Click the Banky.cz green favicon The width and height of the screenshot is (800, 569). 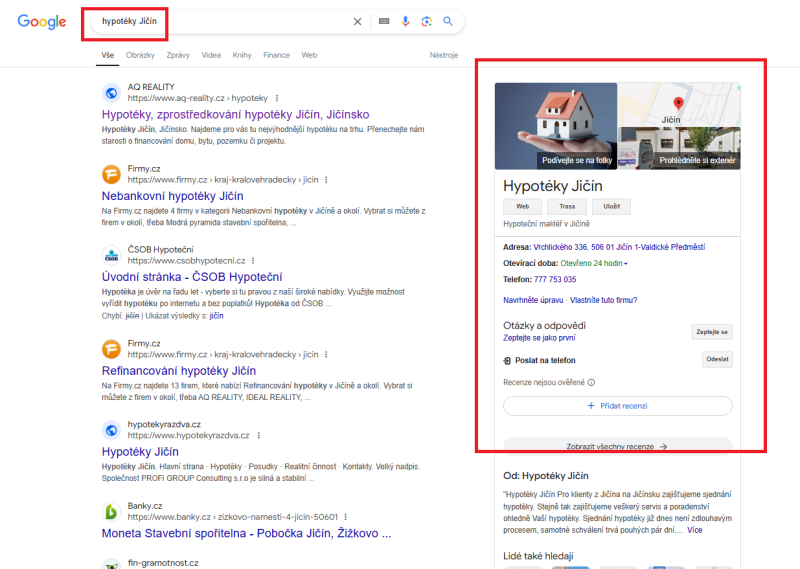[x=111, y=511]
